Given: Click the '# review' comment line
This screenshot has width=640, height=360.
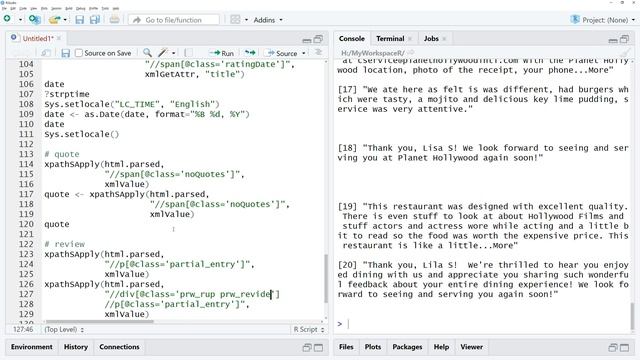Looking at the screenshot, I should [64, 244].
